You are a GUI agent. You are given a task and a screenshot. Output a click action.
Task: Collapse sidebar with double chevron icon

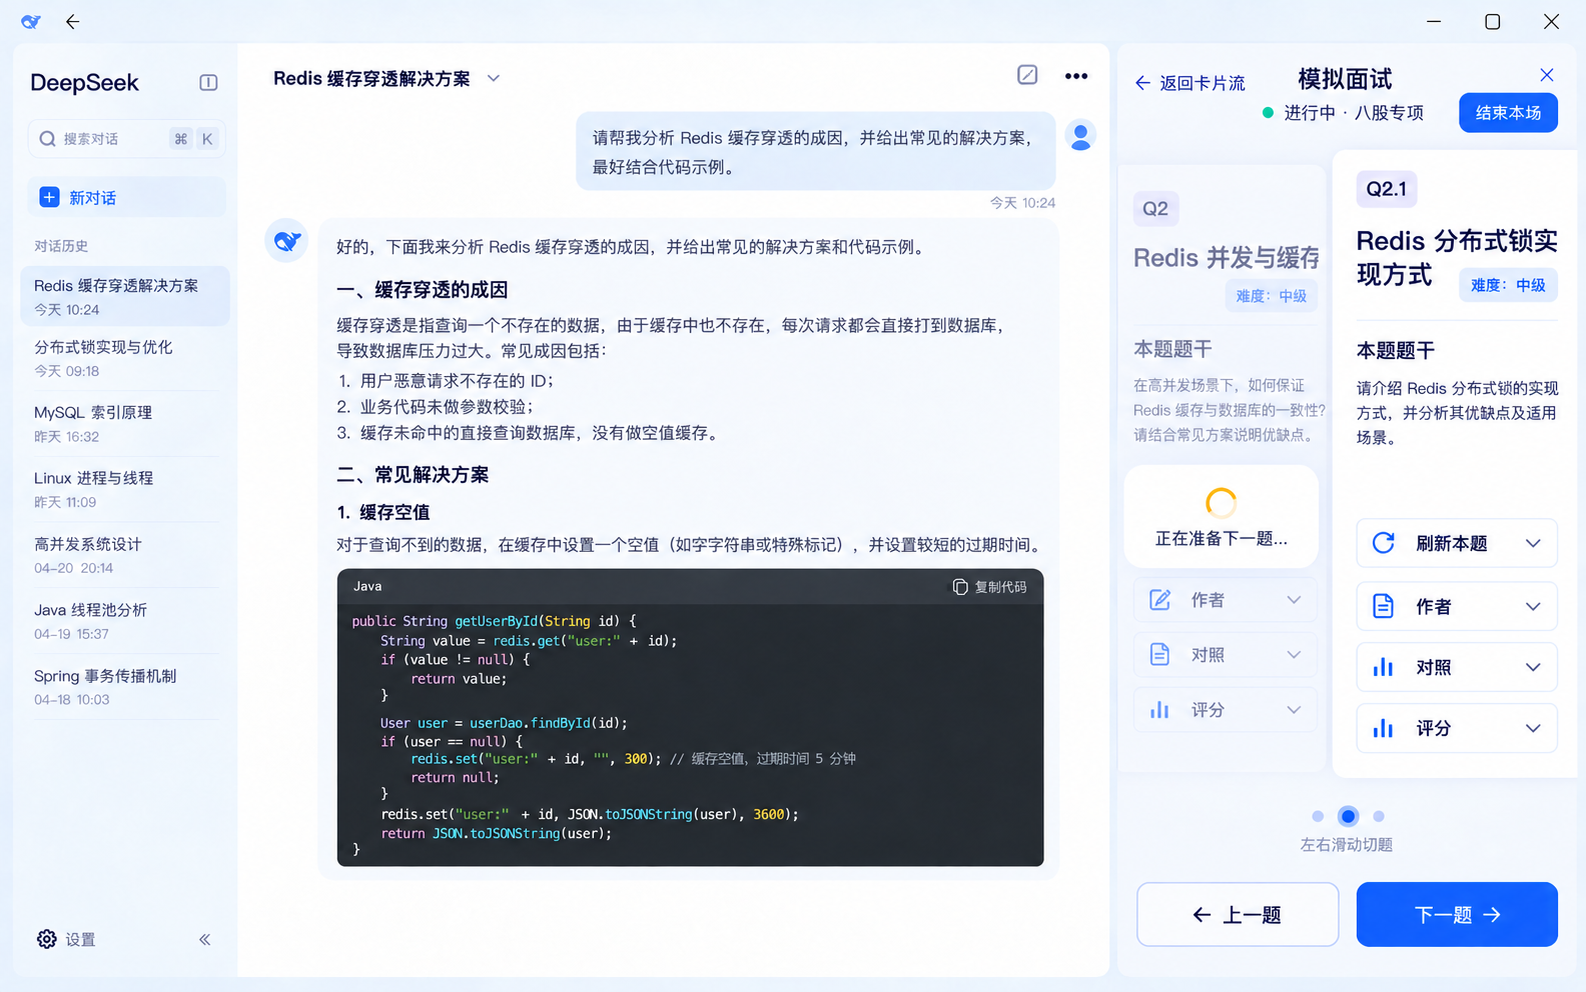205,939
